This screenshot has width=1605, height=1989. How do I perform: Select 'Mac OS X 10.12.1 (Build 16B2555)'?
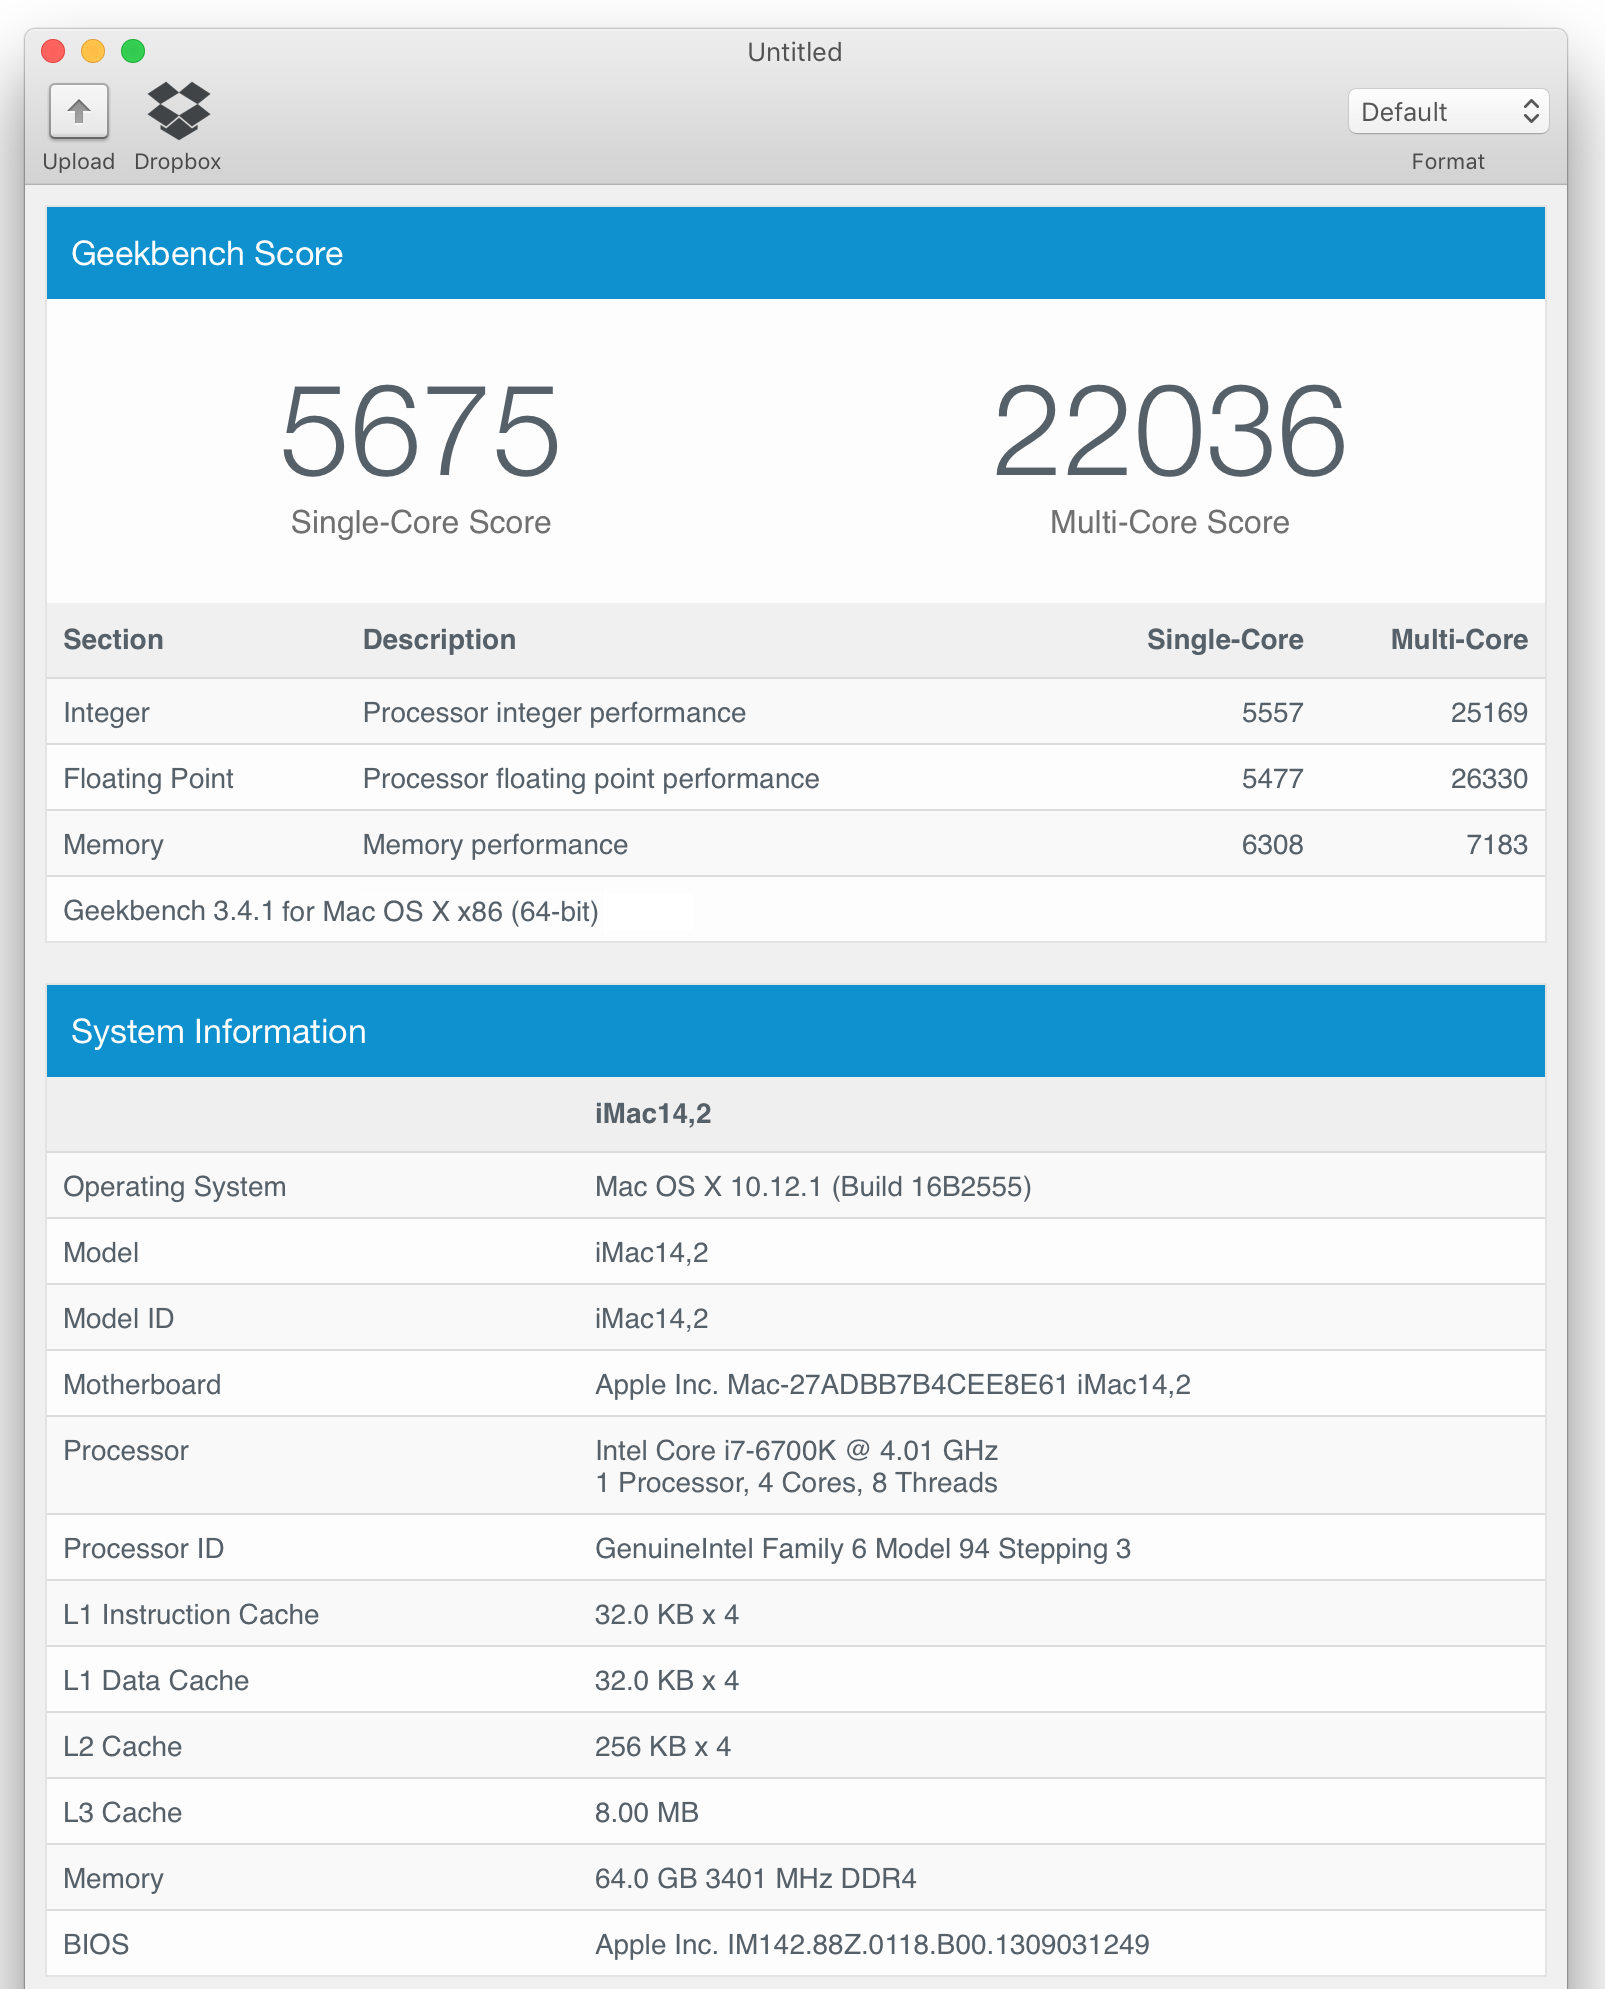tap(813, 1187)
